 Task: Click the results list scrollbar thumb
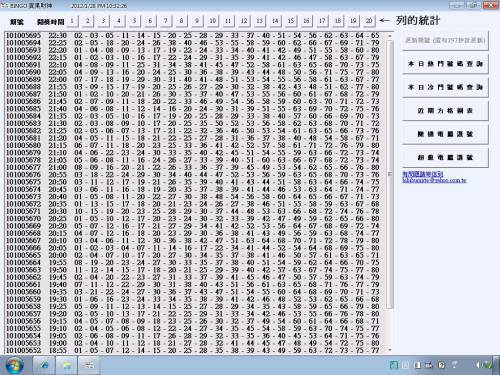390,174
